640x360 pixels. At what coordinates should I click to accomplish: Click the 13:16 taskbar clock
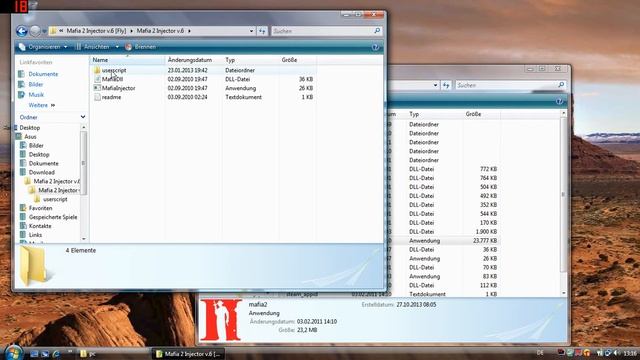pyautogui.click(x=630, y=353)
